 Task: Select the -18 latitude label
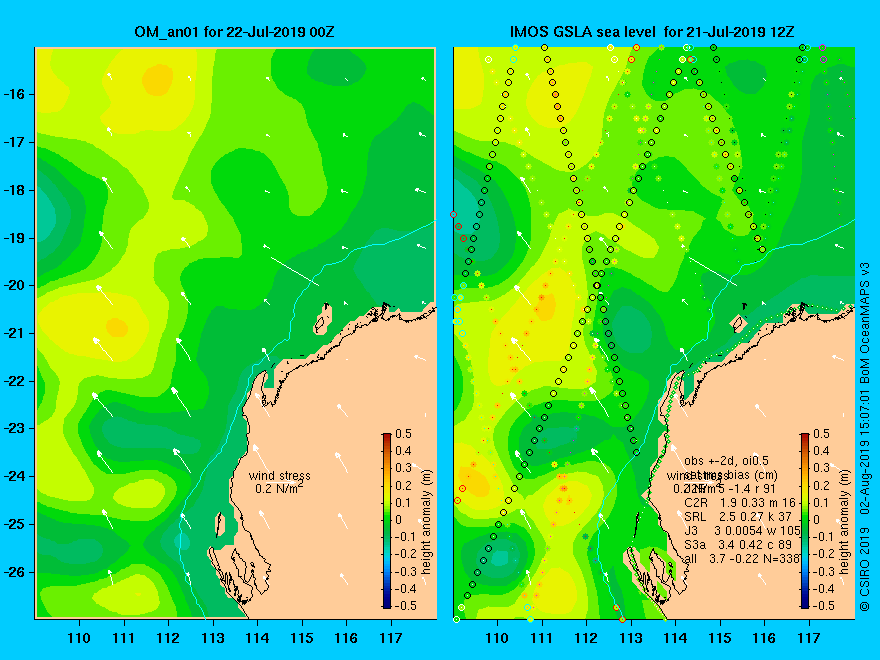[x=14, y=190]
